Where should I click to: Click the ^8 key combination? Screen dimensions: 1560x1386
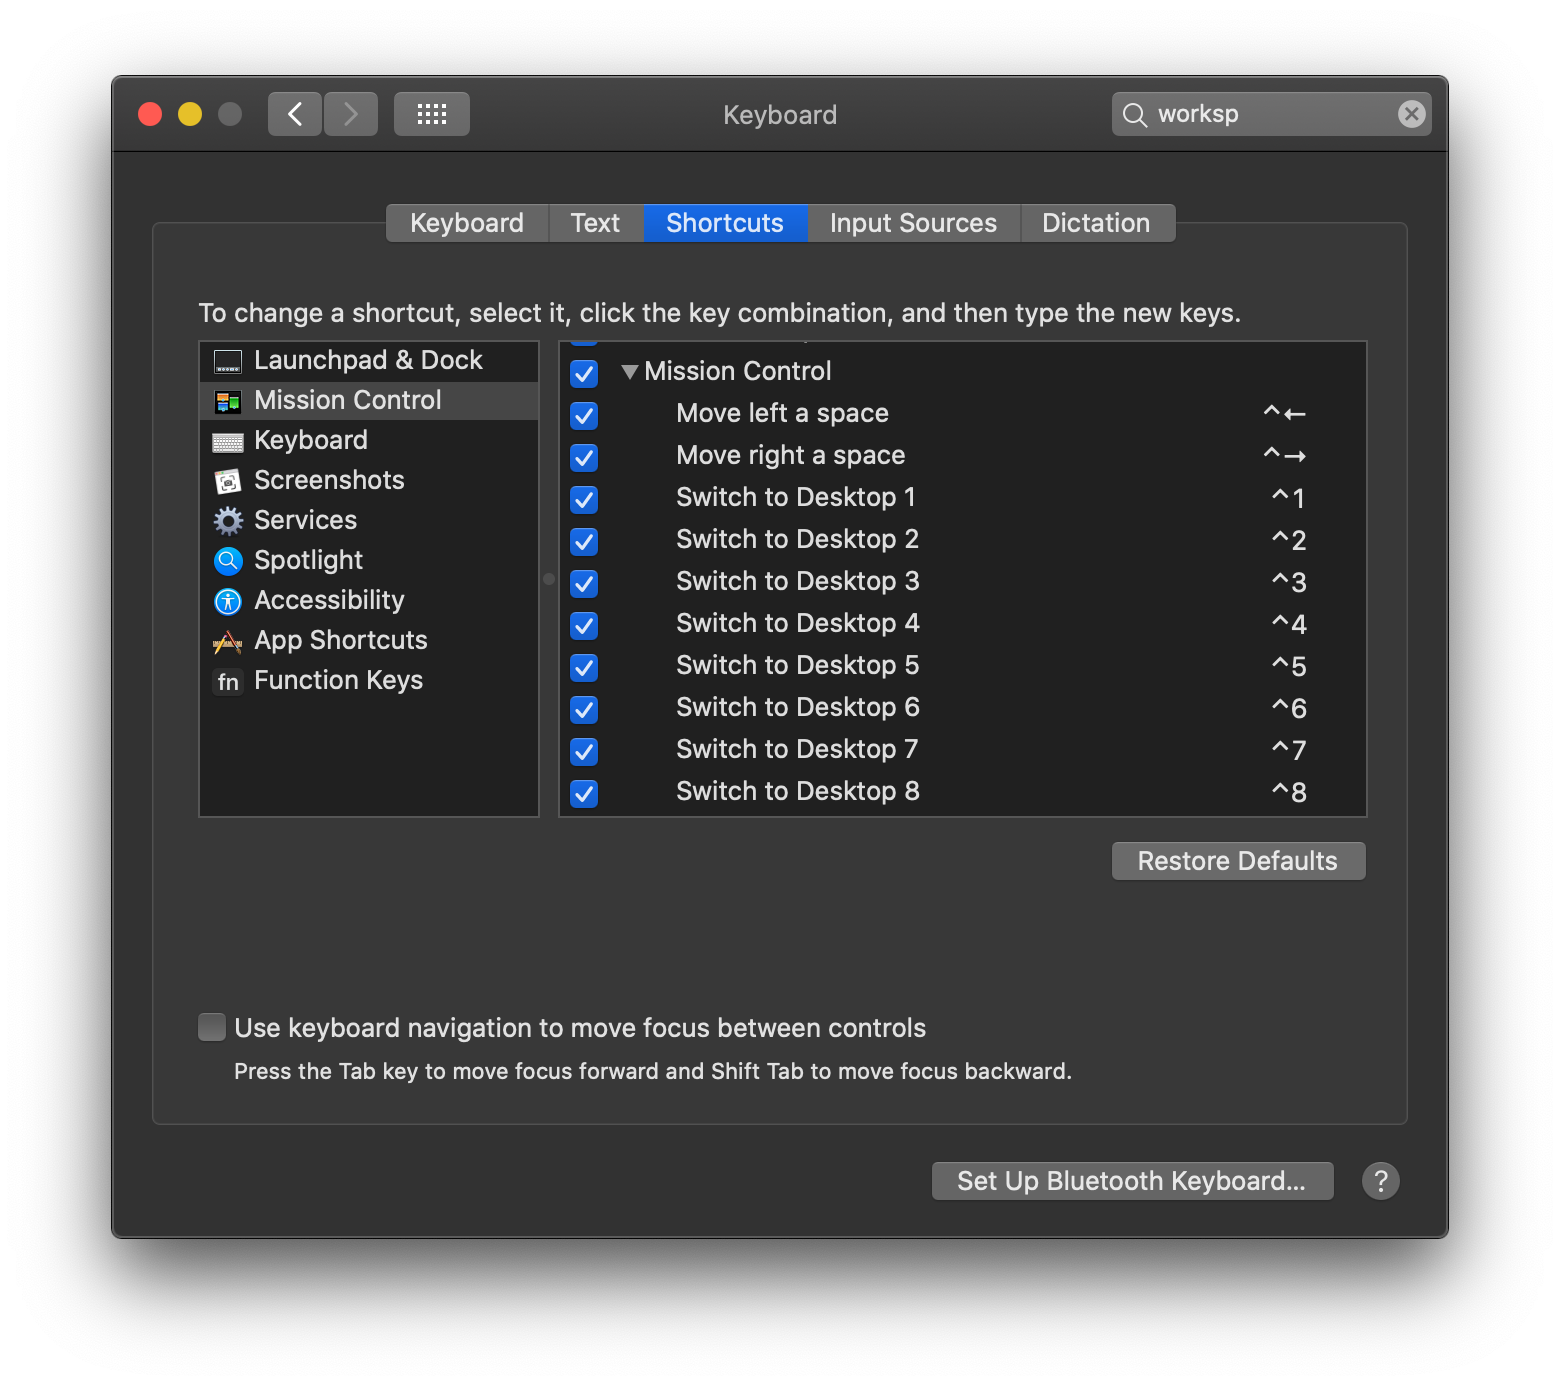pyautogui.click(x=1288, y=792)
